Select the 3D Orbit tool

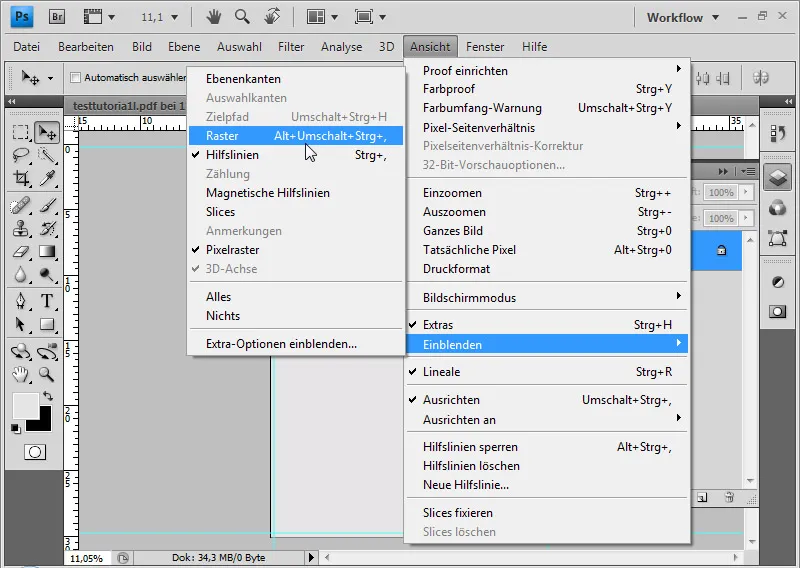[x=47, y=351]
